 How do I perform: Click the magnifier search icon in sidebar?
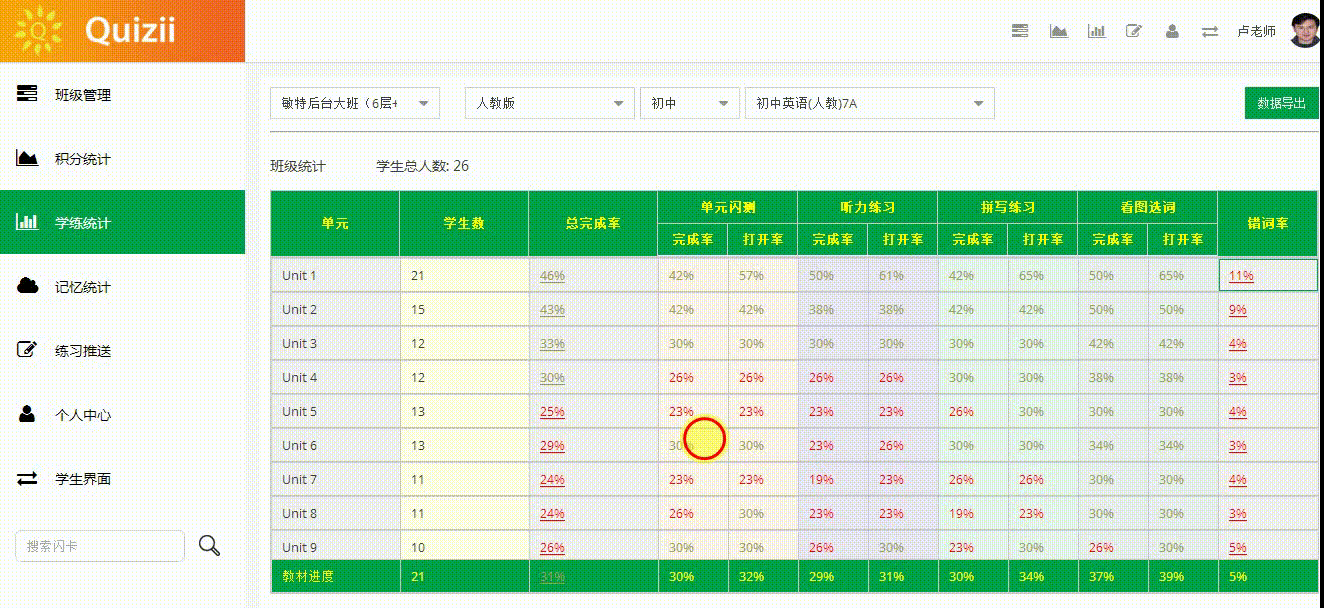click(209, 545)
